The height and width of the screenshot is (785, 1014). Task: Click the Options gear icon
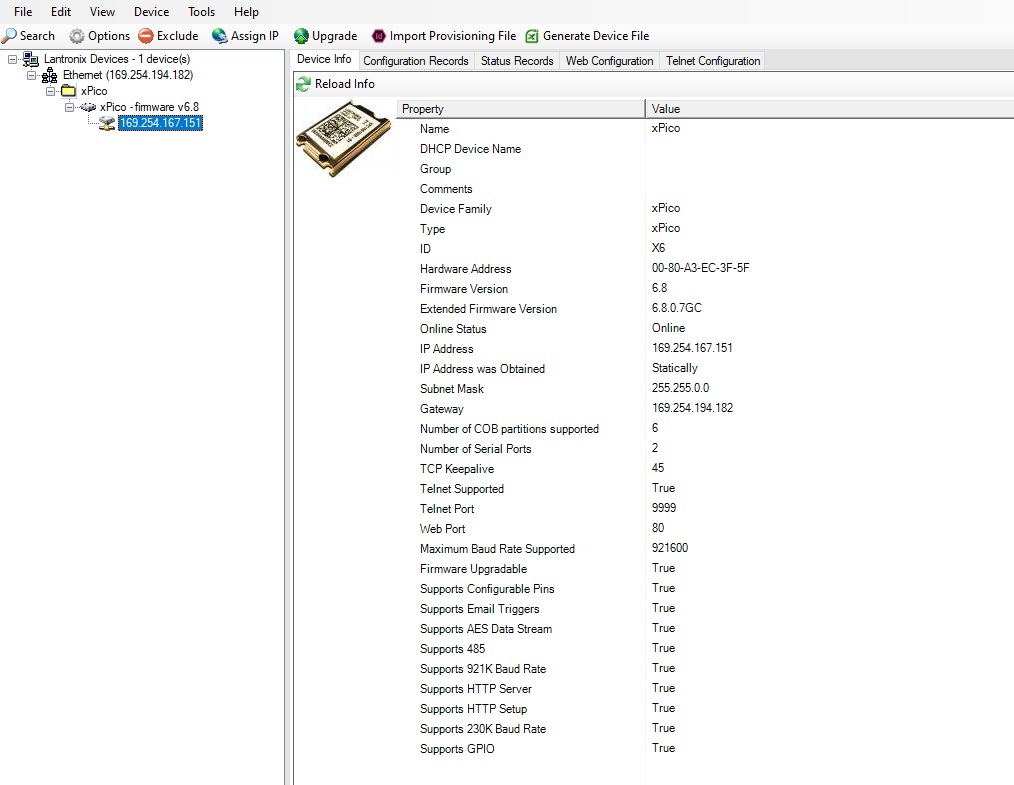click(77, 36)
